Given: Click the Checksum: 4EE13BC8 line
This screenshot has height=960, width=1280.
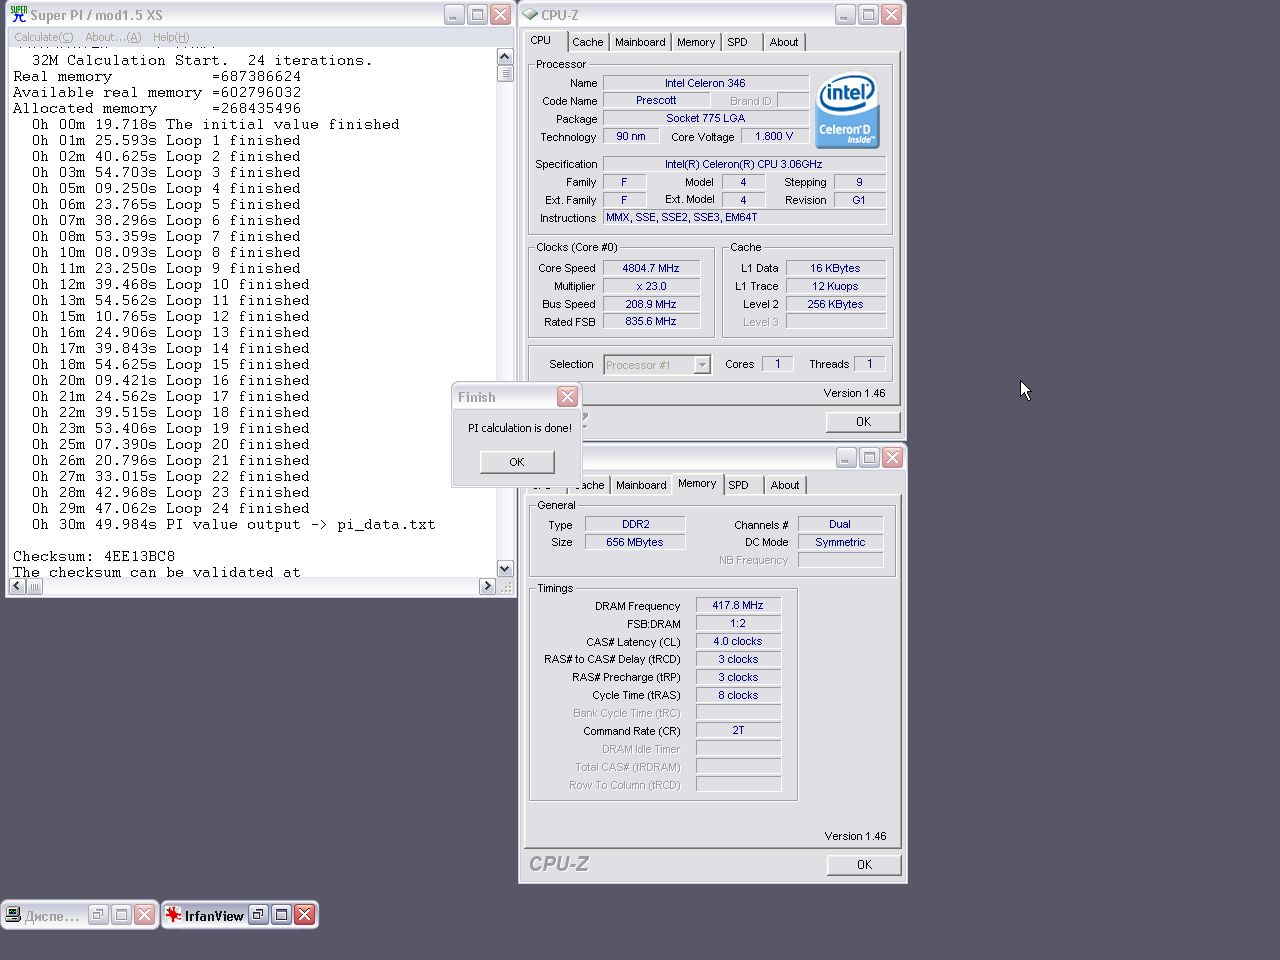Looking at the screenshot, I should coord(94,556).
